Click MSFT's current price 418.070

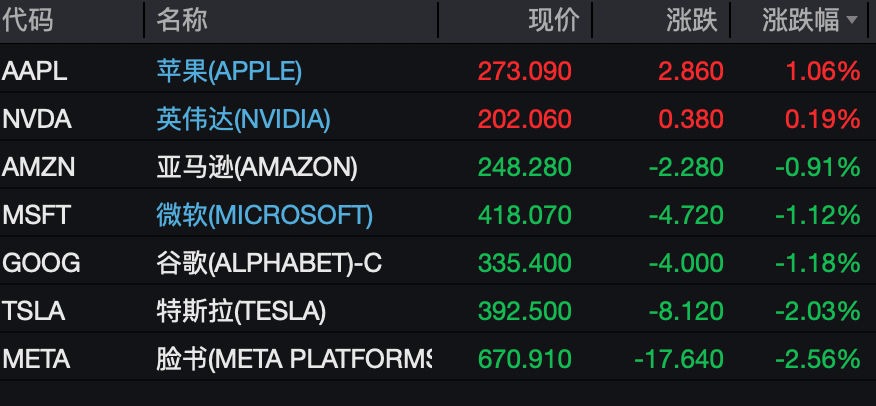(x=524, y=214)
